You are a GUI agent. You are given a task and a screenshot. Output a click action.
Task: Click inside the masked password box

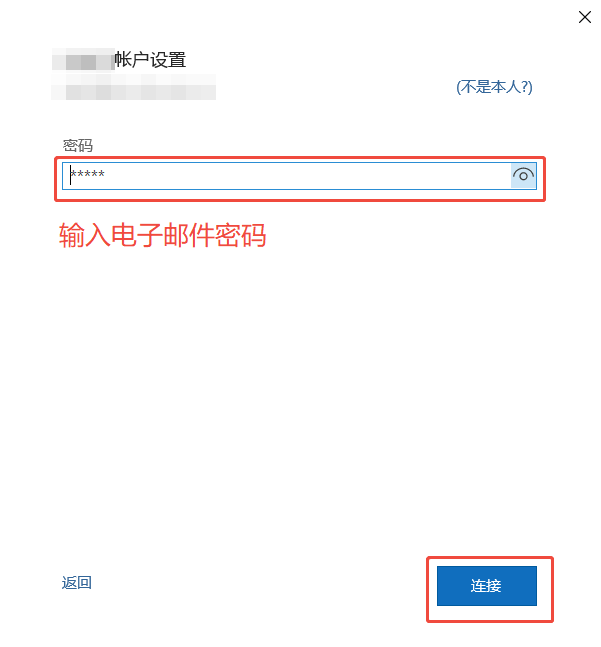coord(299,176)
